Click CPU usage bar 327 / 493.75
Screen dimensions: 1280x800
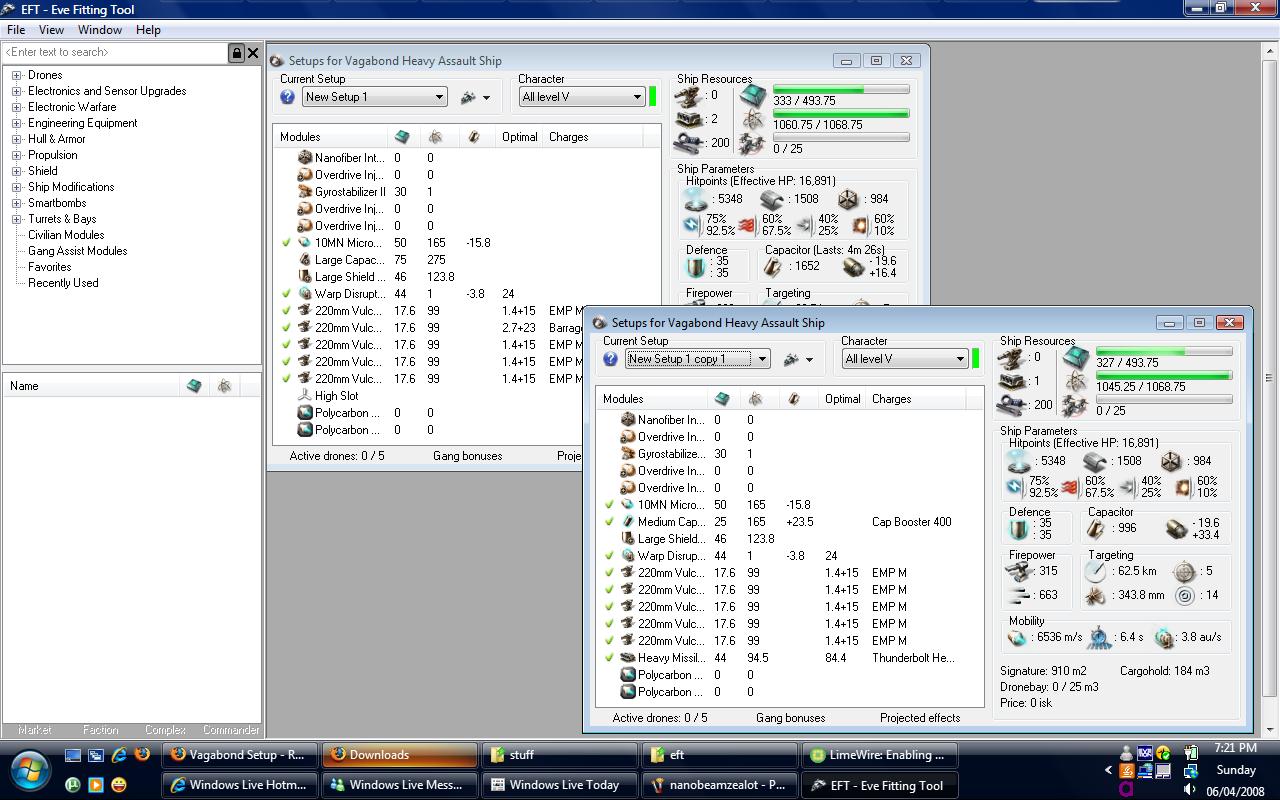pyautogui.click(x=1164, y=351)
